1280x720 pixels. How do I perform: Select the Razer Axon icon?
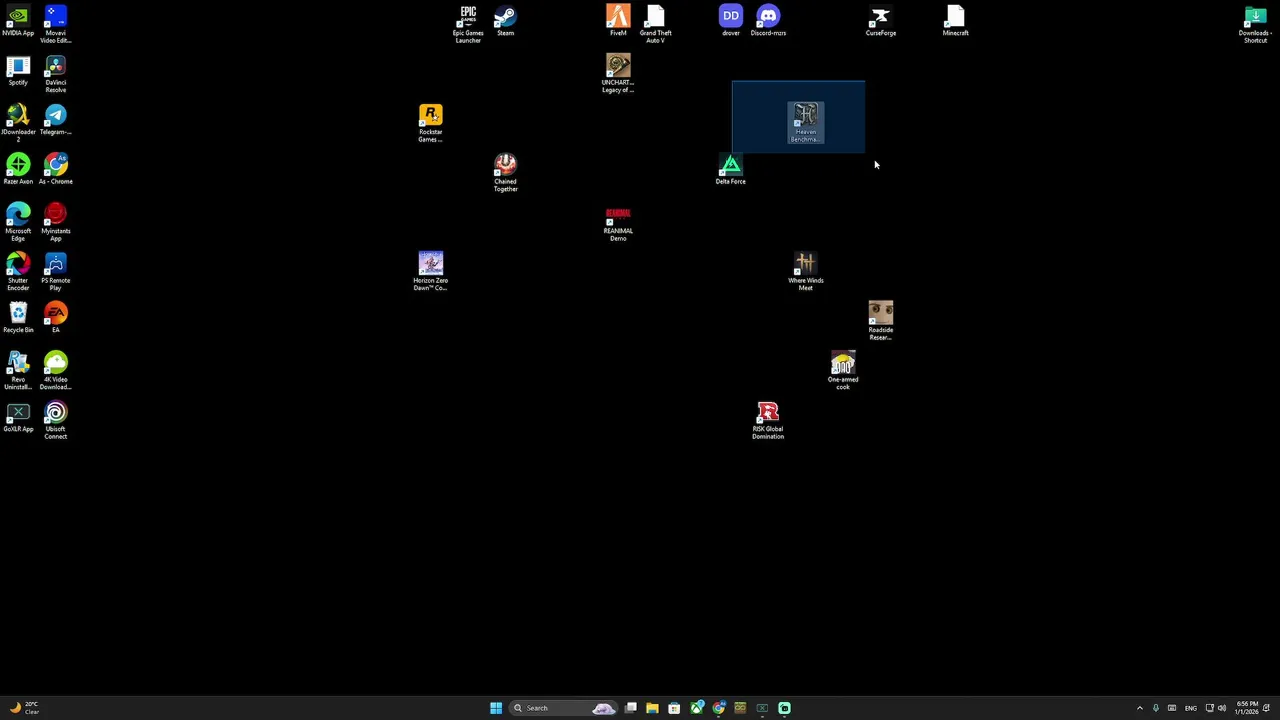tap(18, 170)
